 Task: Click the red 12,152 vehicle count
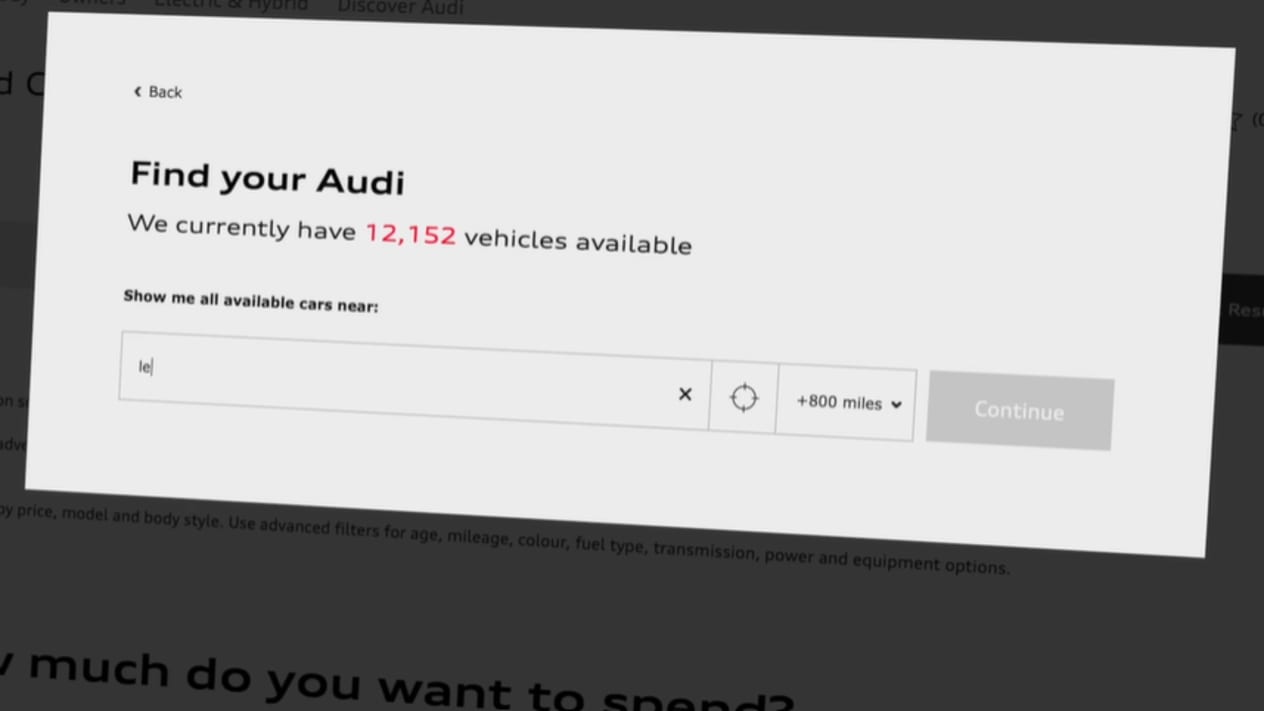click(x=410, y=234)
